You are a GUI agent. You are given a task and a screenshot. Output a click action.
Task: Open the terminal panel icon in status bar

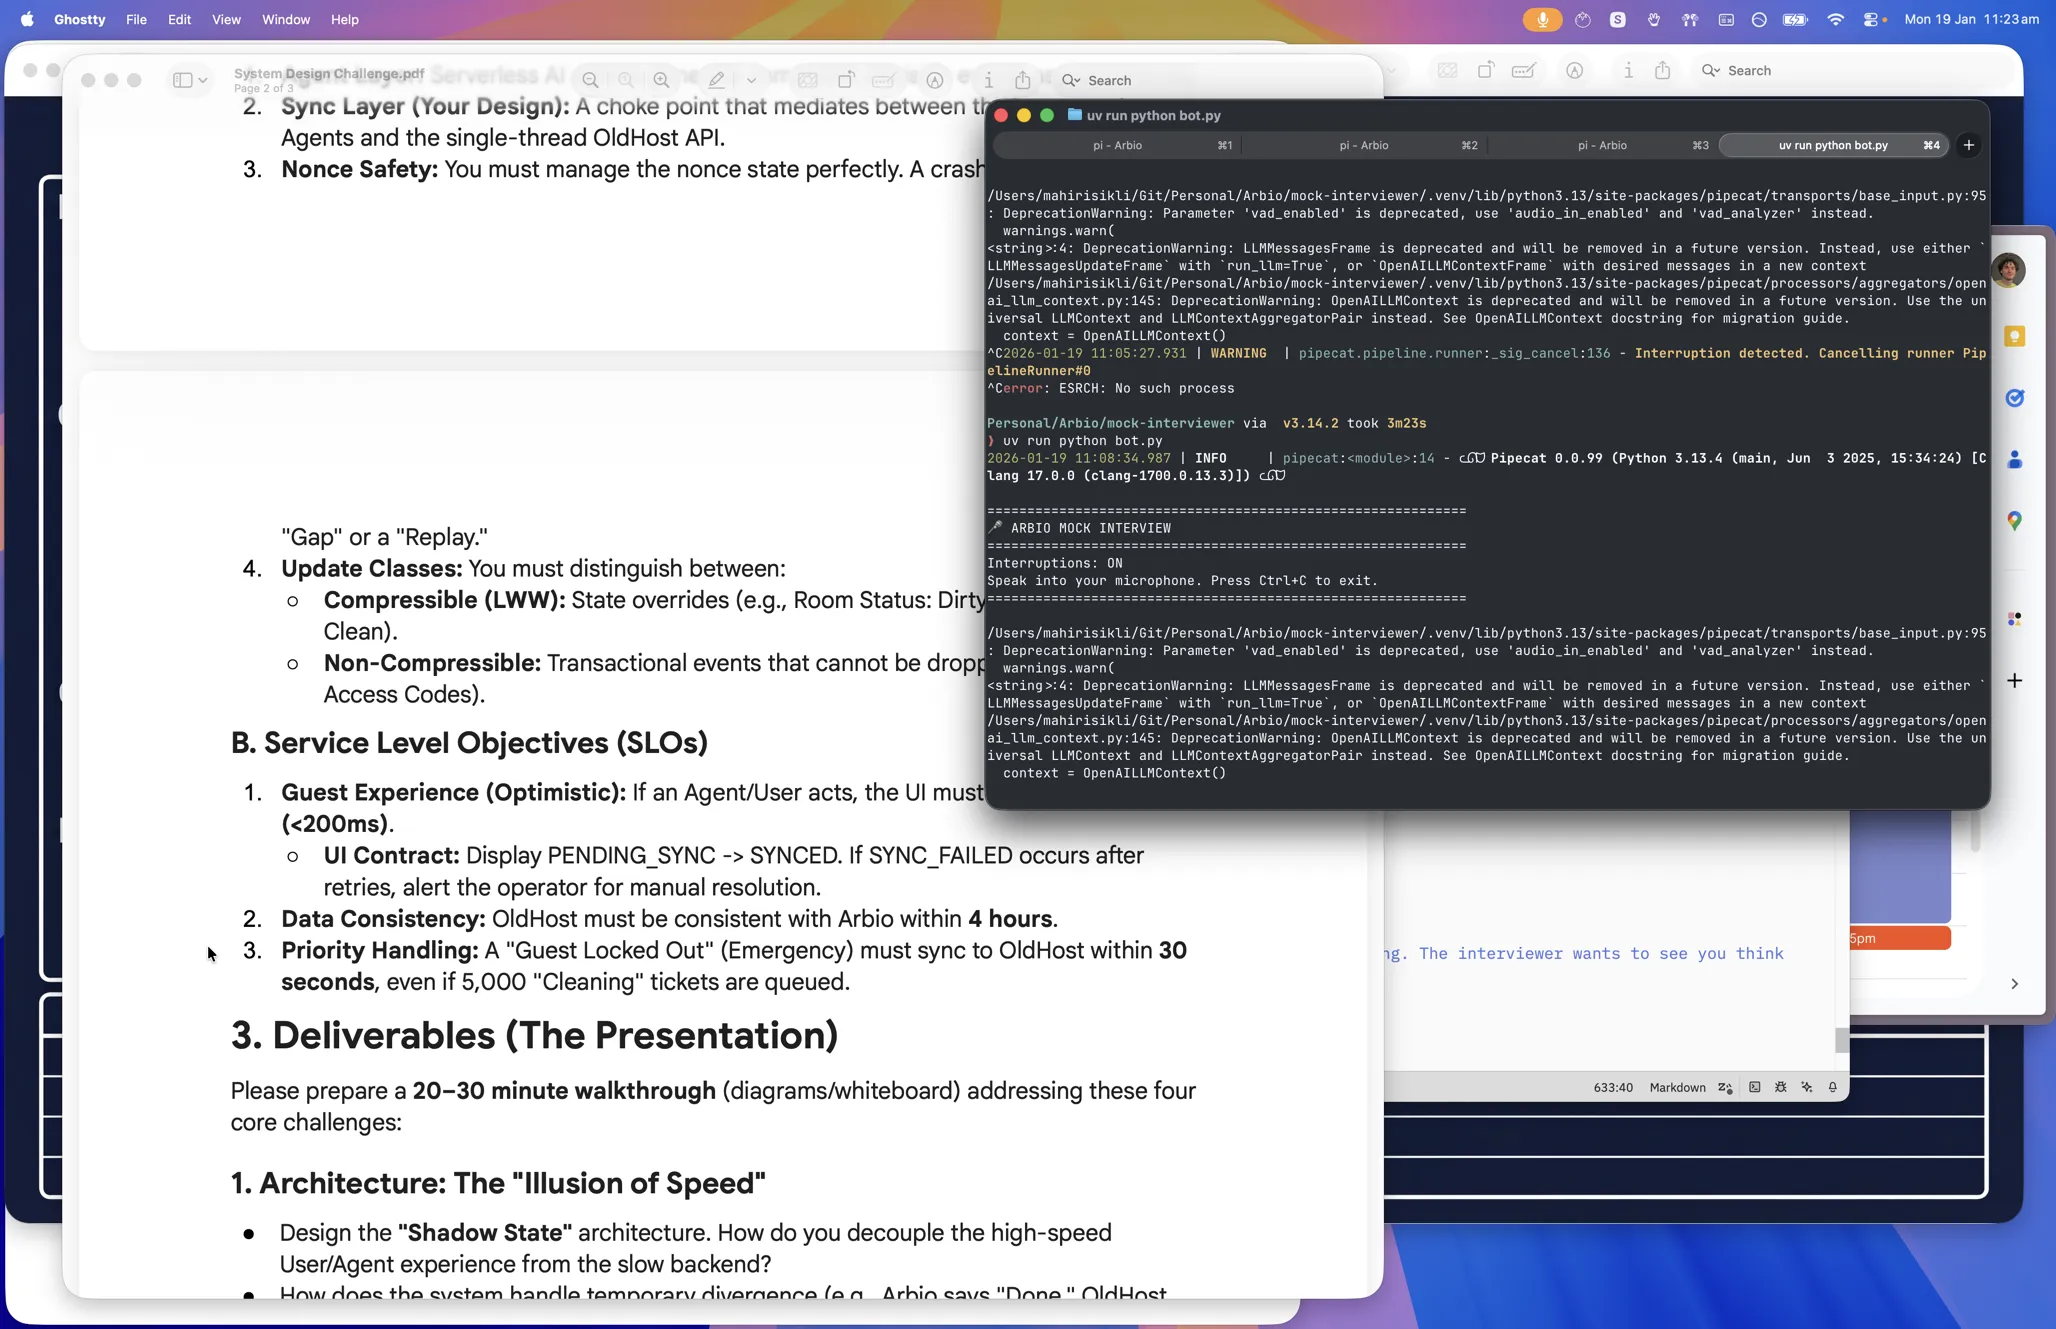pos(1755,1087)
